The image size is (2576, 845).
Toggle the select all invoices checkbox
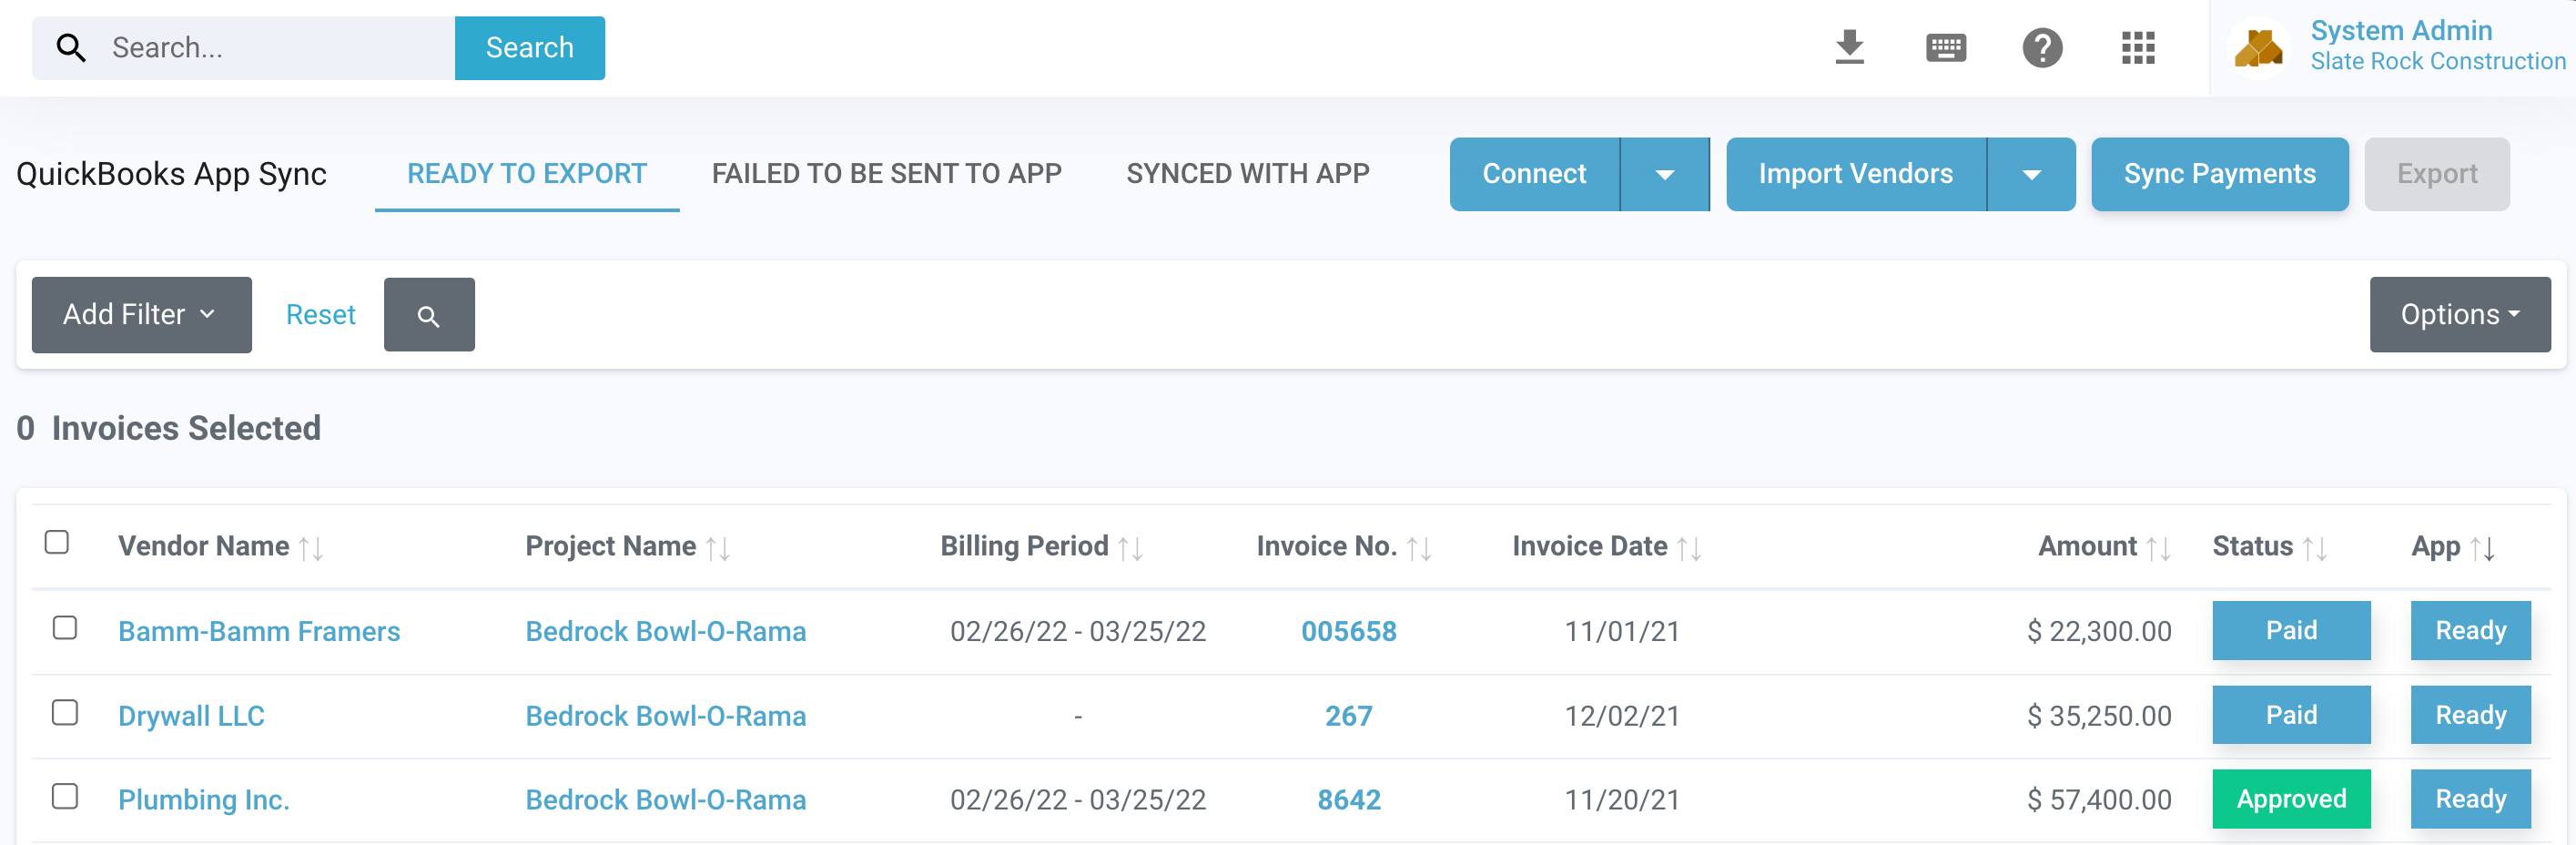tap(57, 542)
